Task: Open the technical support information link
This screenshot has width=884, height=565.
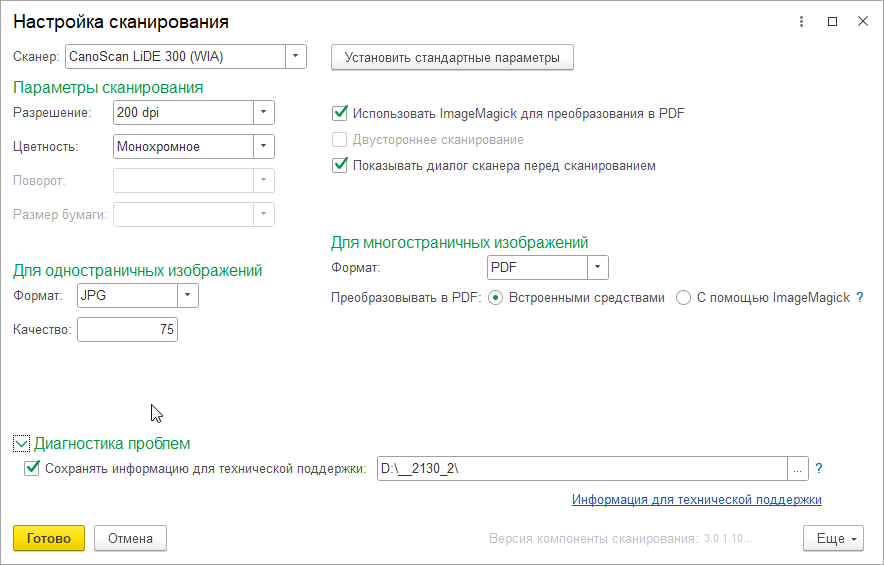Action: pos(696,499)
